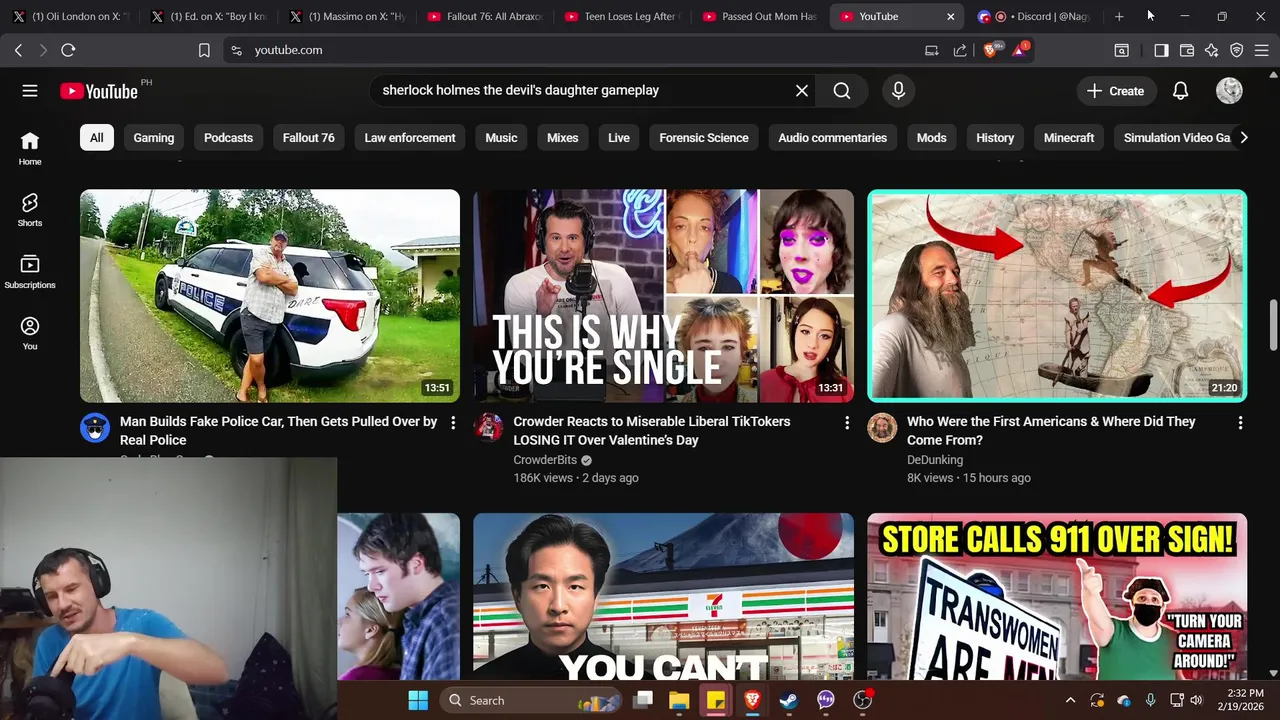
Task: Select the Fallout 76 filter chip
Action: [x=309, y=138]
